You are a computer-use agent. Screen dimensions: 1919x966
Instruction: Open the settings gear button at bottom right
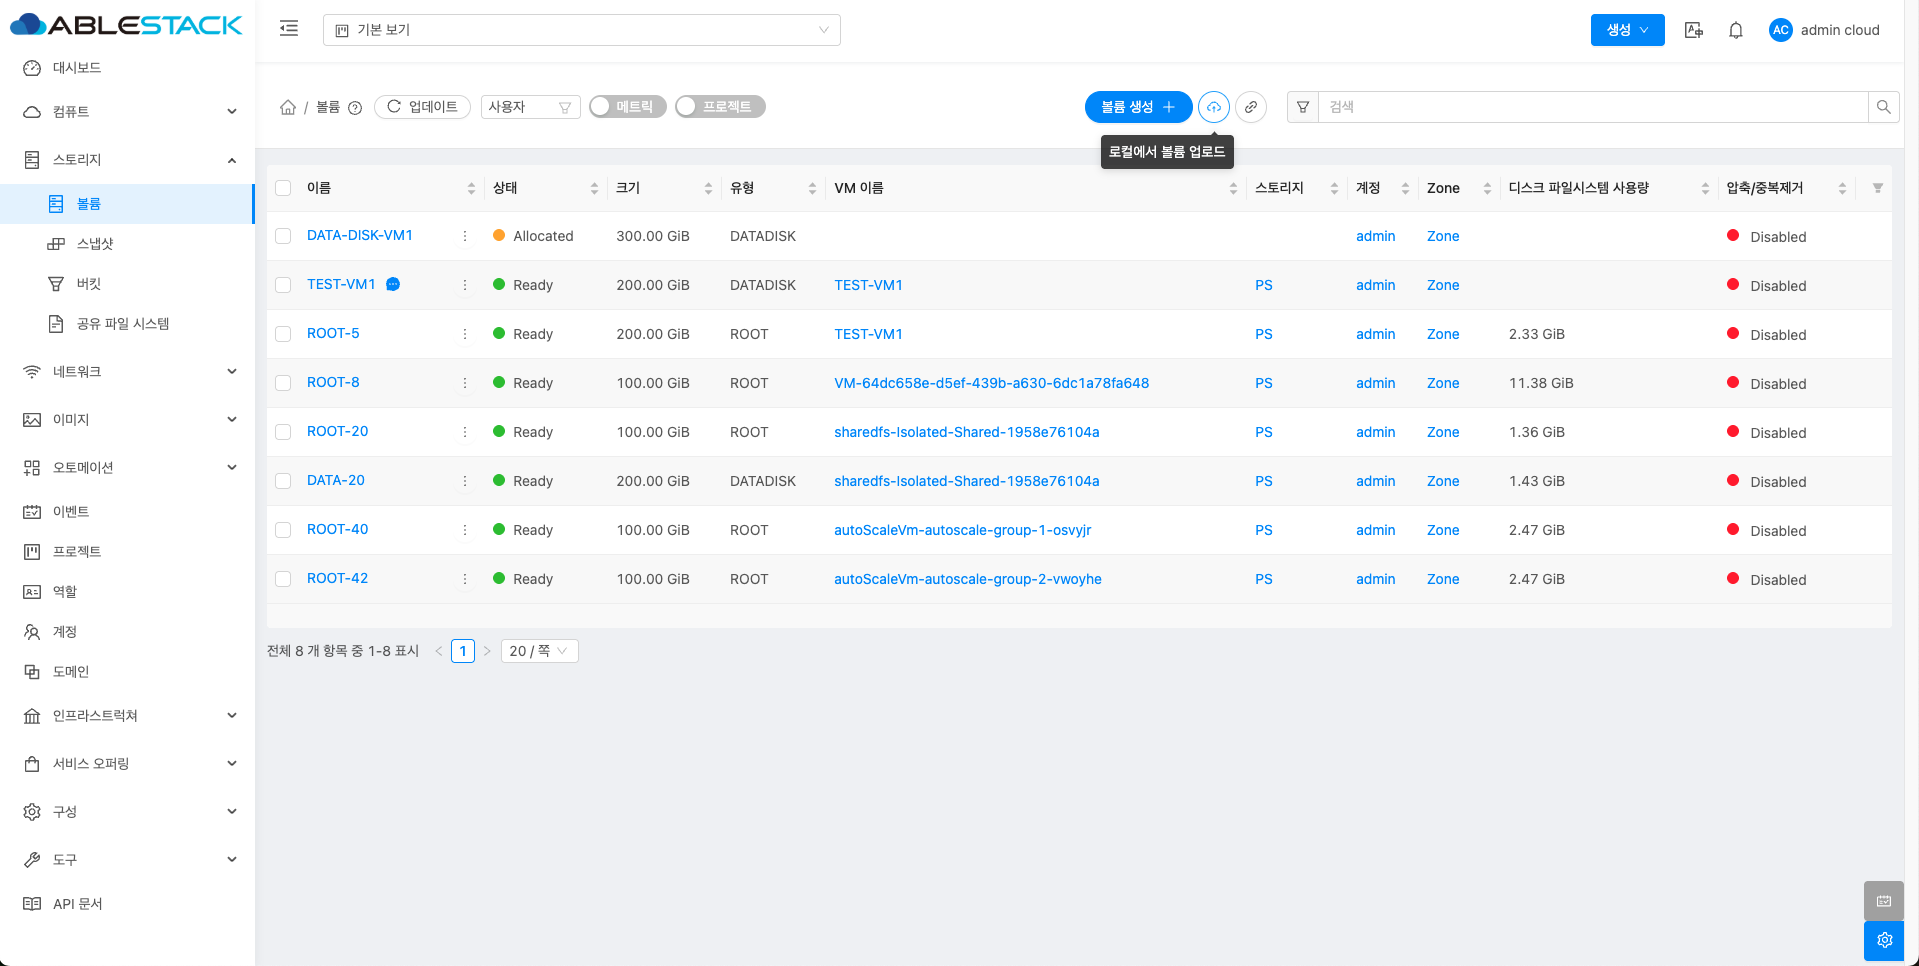pos(1884,940)
